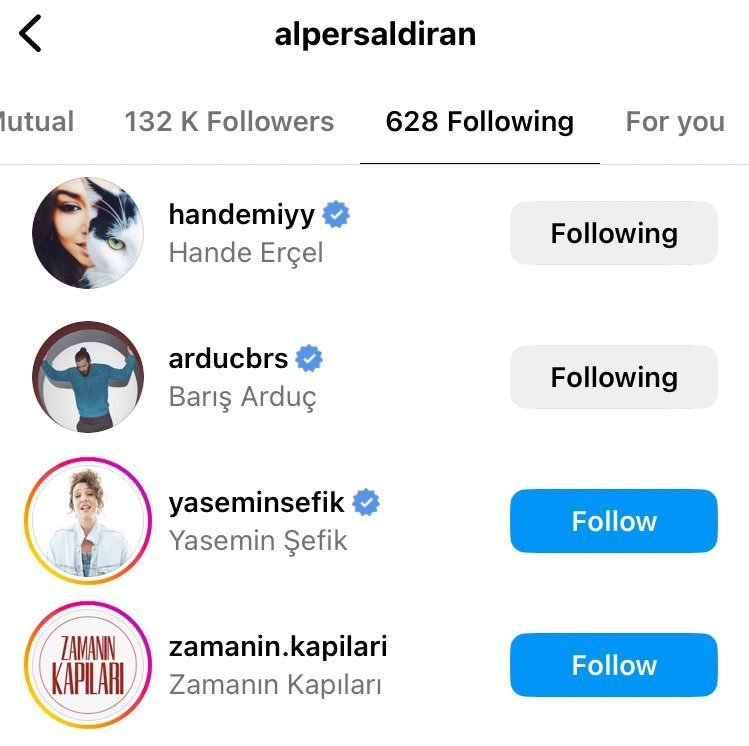Switch to the Mutual tab
Viewport: 749px width, 746px height.
(36, 121)
